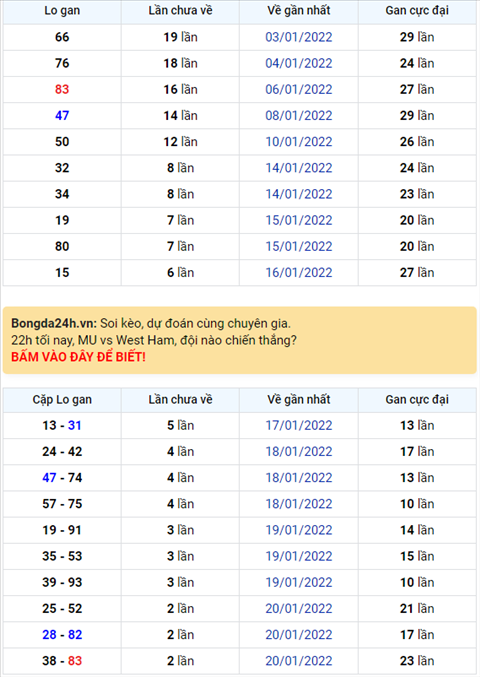Select pair 47 - 74

pos(62,478)
